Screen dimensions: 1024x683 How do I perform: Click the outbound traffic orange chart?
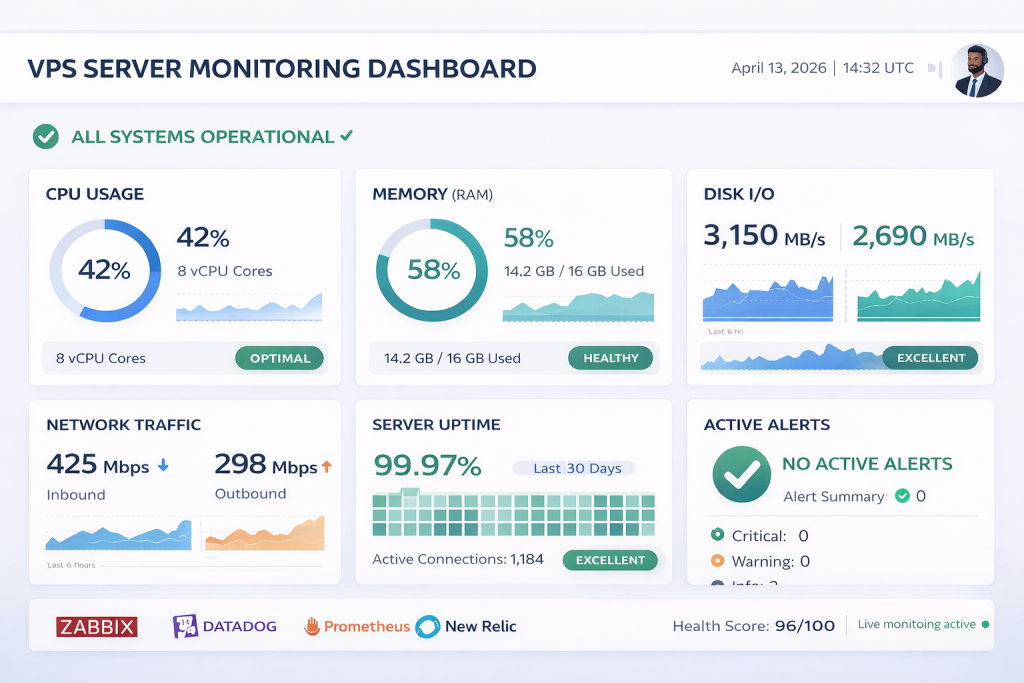coord(264,533)
